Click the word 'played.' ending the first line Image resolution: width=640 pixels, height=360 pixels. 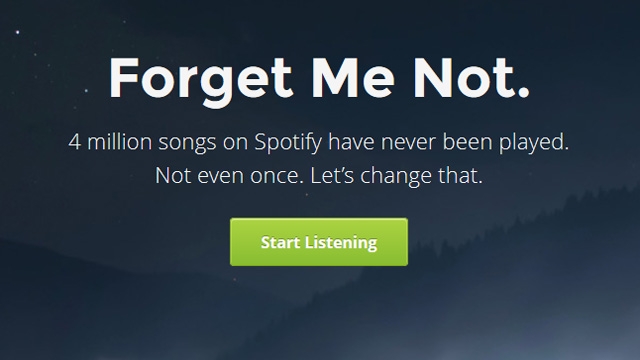pos(534,143)
